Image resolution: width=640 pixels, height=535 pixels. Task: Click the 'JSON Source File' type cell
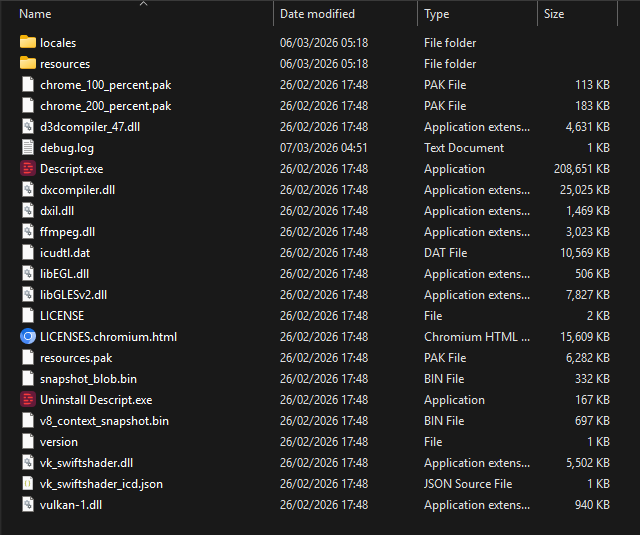(x=468, y=484)
